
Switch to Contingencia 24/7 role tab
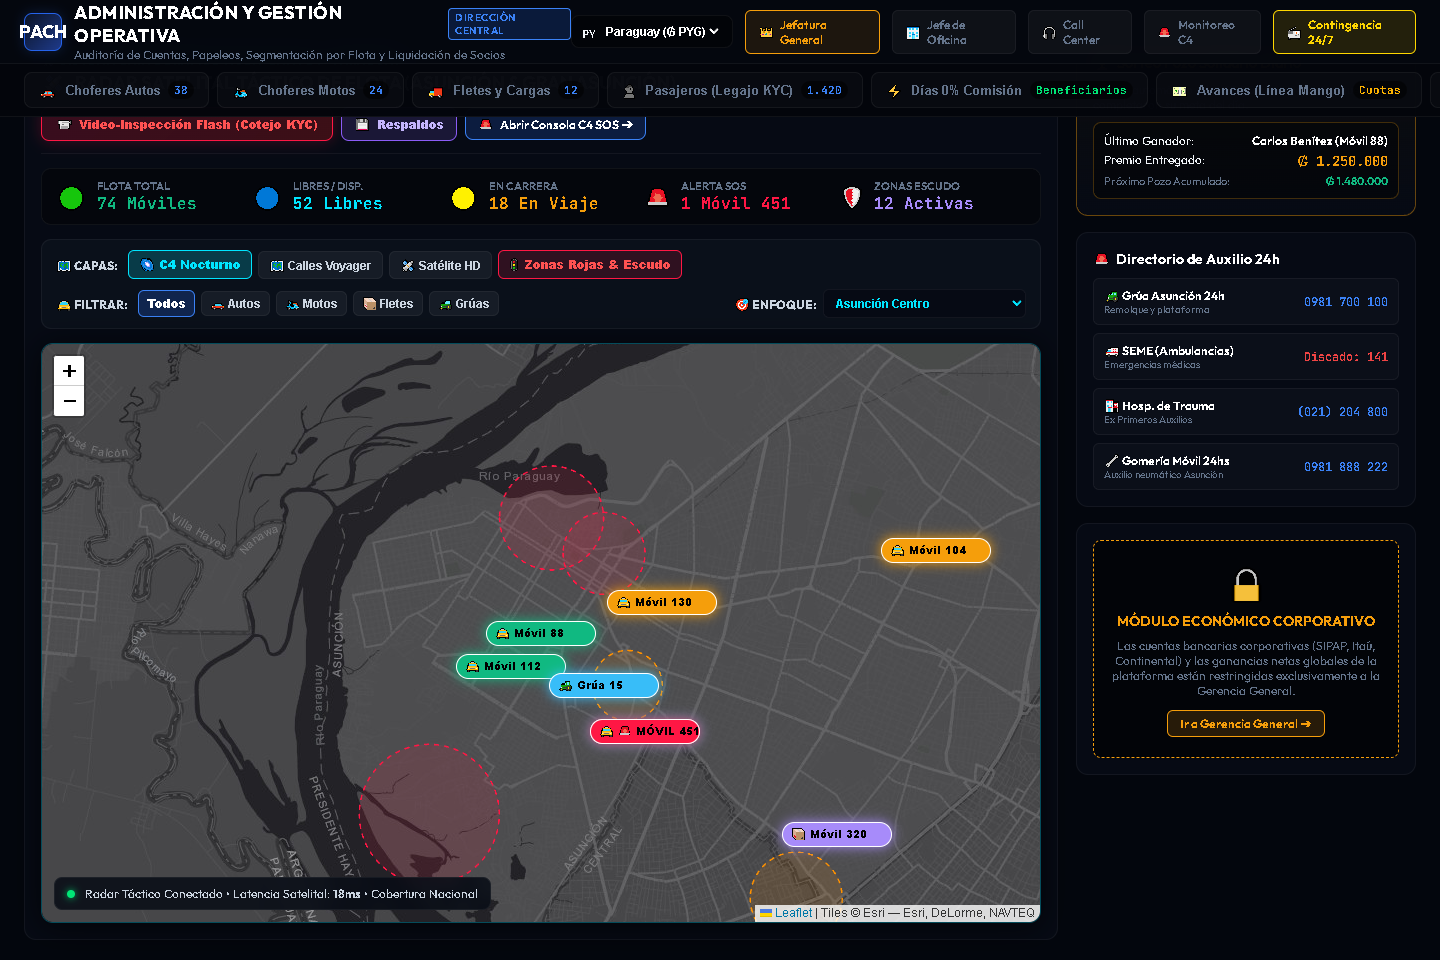[x=1344, y=32]
